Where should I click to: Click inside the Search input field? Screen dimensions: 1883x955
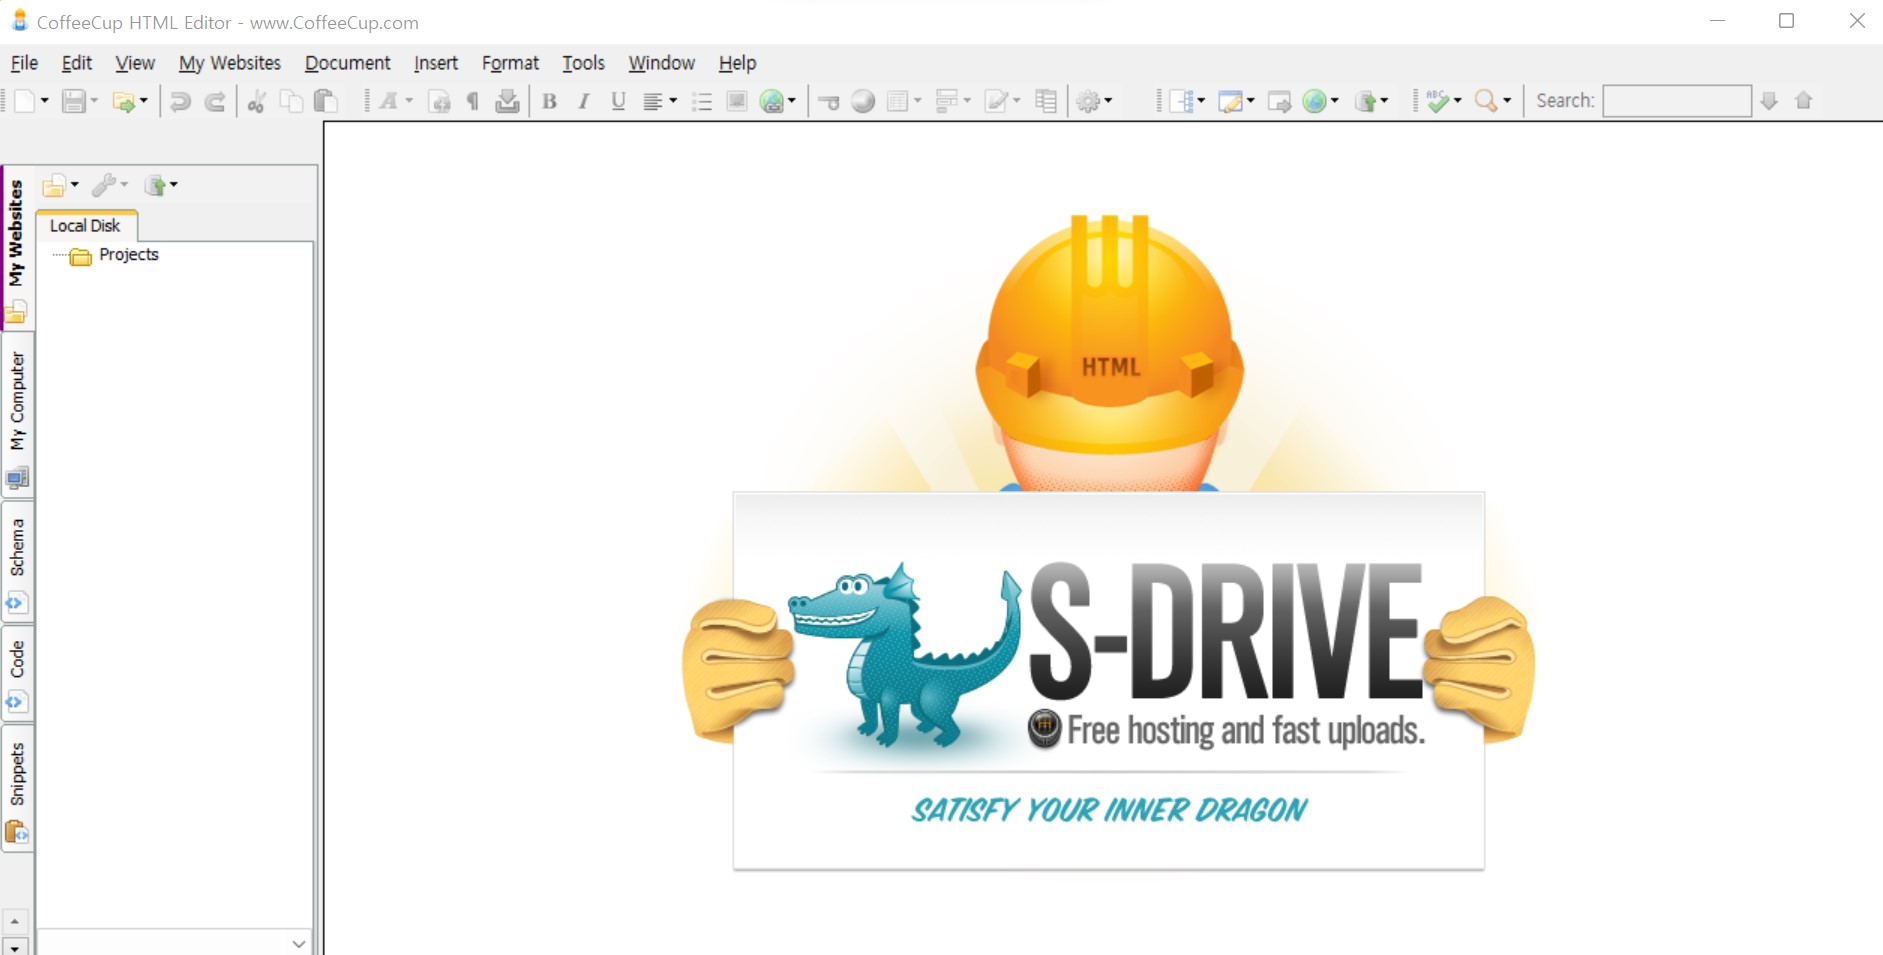tap(1677, 101)
